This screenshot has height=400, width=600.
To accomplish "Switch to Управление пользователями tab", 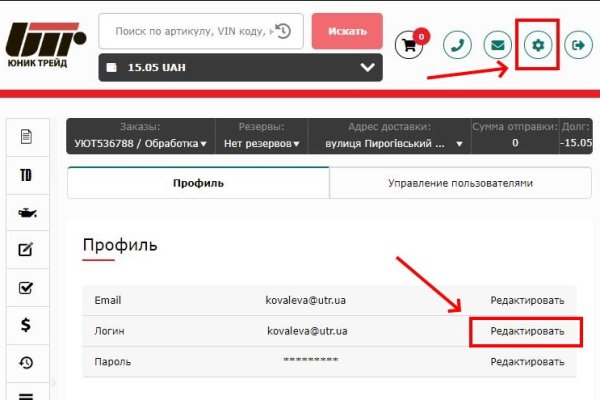I will pyautogui.click(x=460, y=183).
